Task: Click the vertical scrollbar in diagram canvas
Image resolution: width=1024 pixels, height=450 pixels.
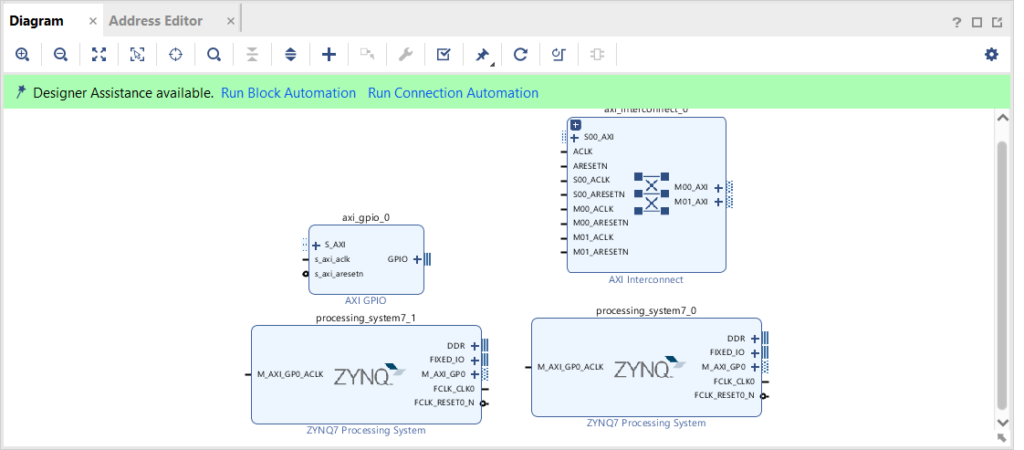Action: pos(1002,270)
